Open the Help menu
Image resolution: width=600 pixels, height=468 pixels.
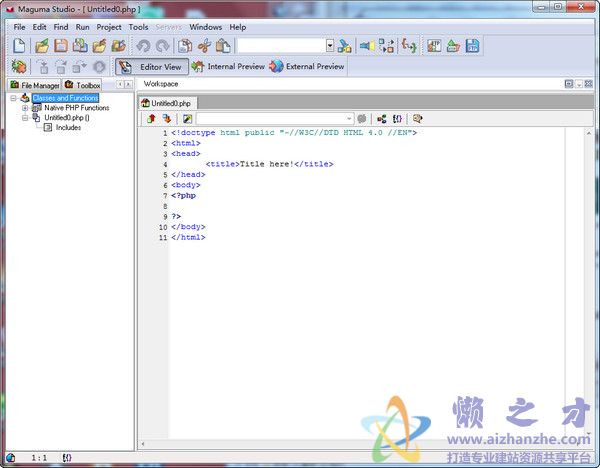pos(238,27)
